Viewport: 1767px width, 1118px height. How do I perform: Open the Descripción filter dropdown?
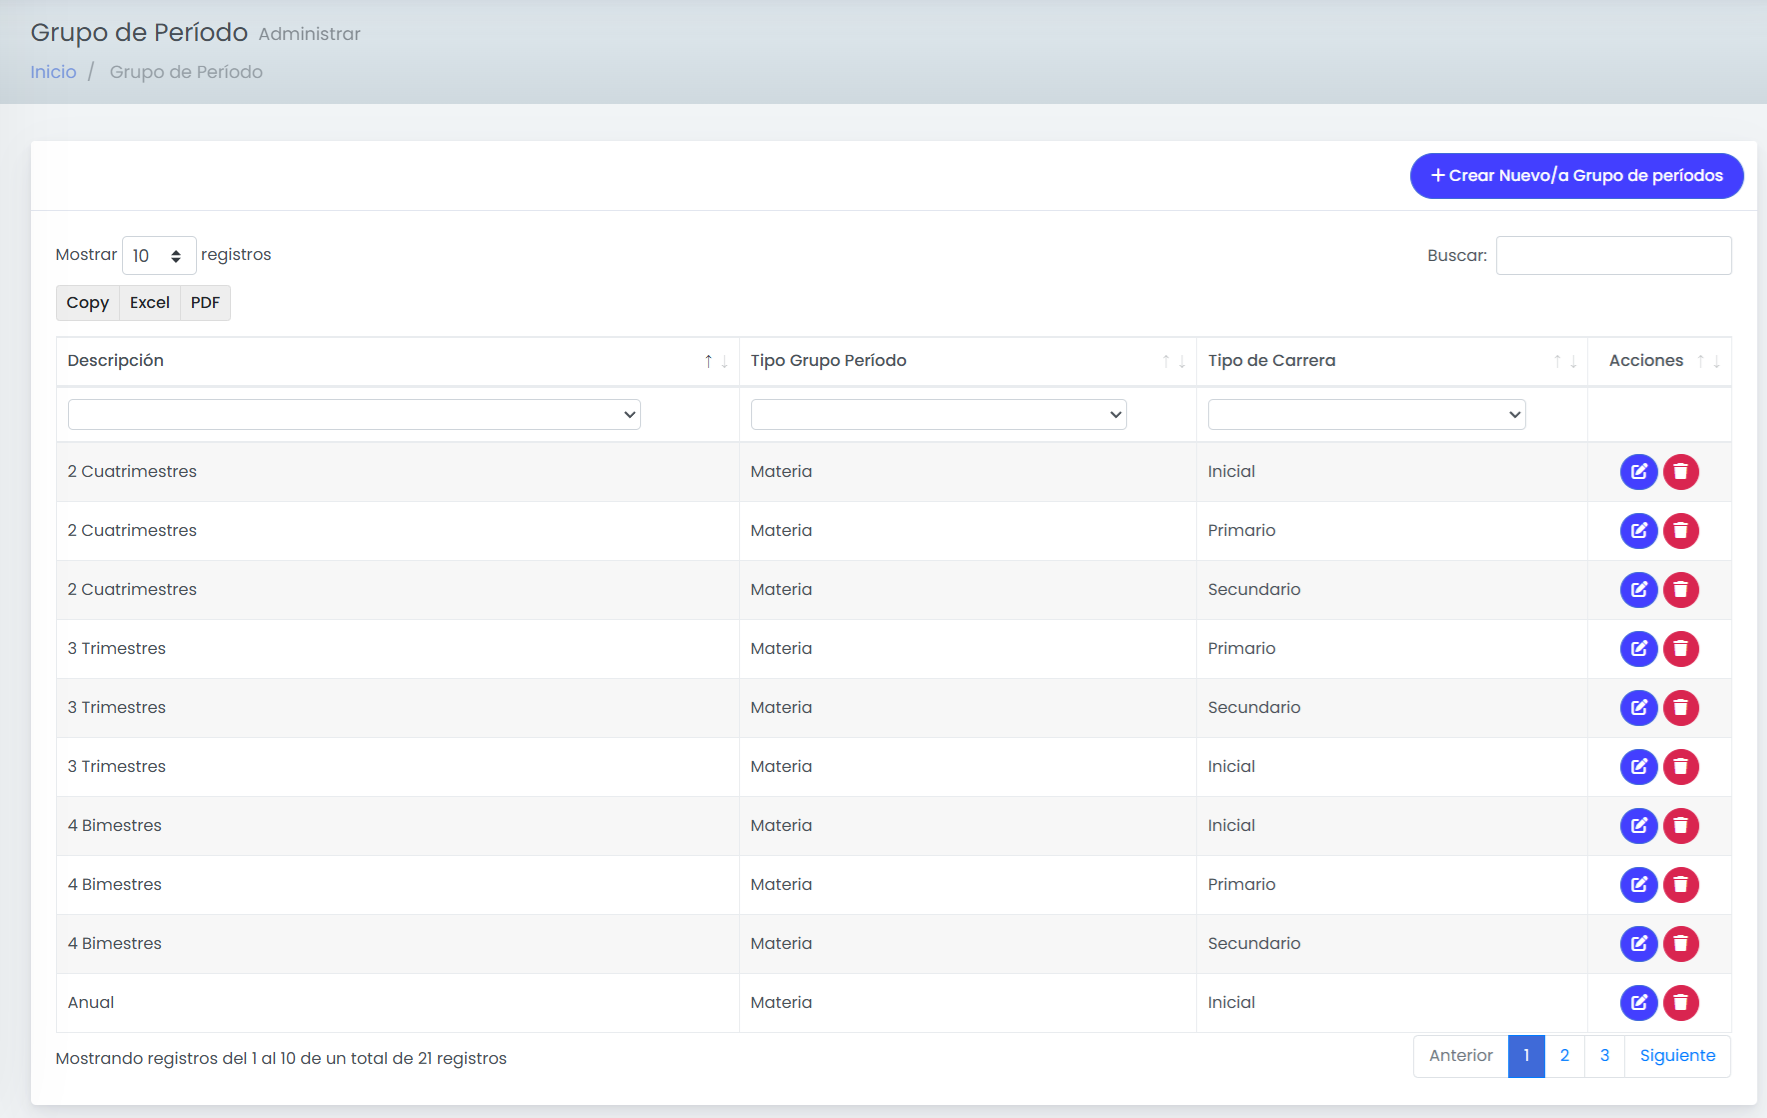tap(354, 415)
